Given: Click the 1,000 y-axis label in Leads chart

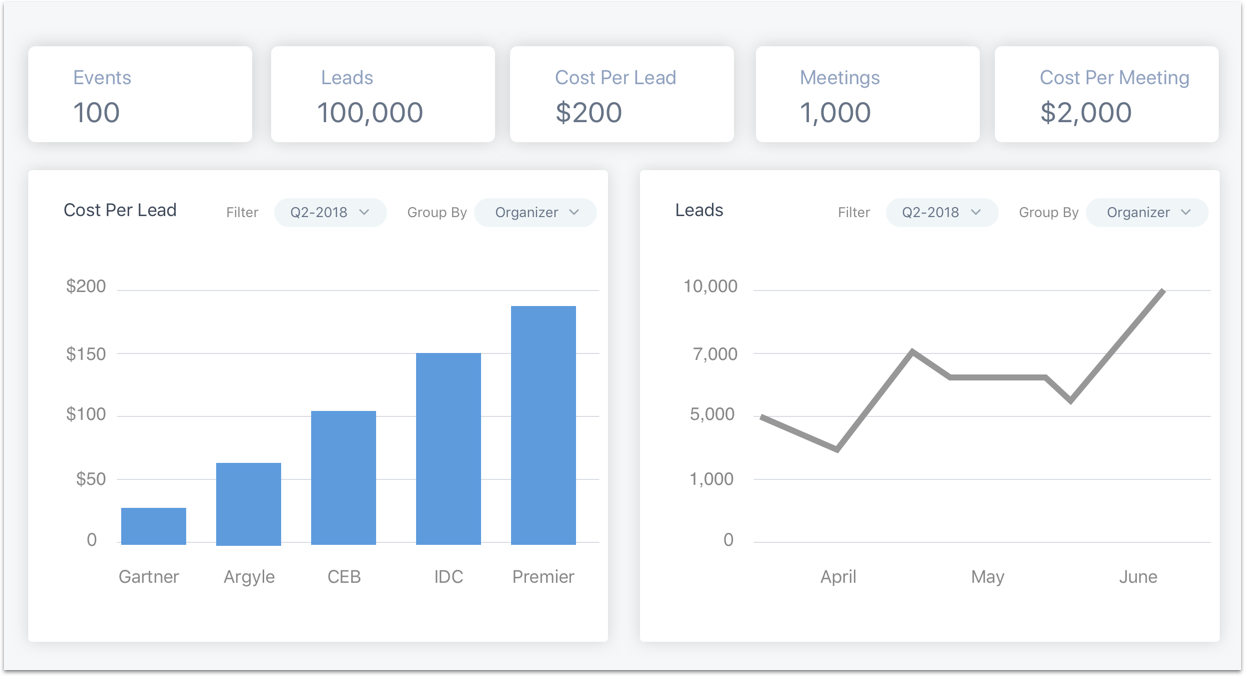Looking at the screenshot, I should (x=713, y=479).
